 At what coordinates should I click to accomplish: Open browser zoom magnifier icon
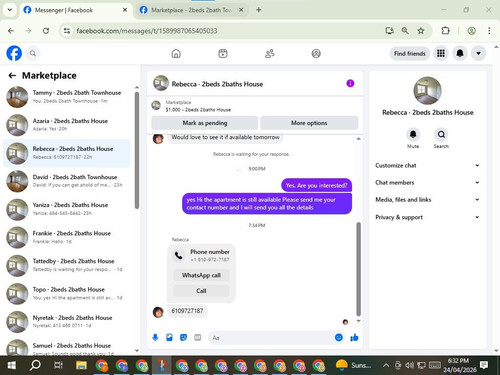[x=405, y=31]
